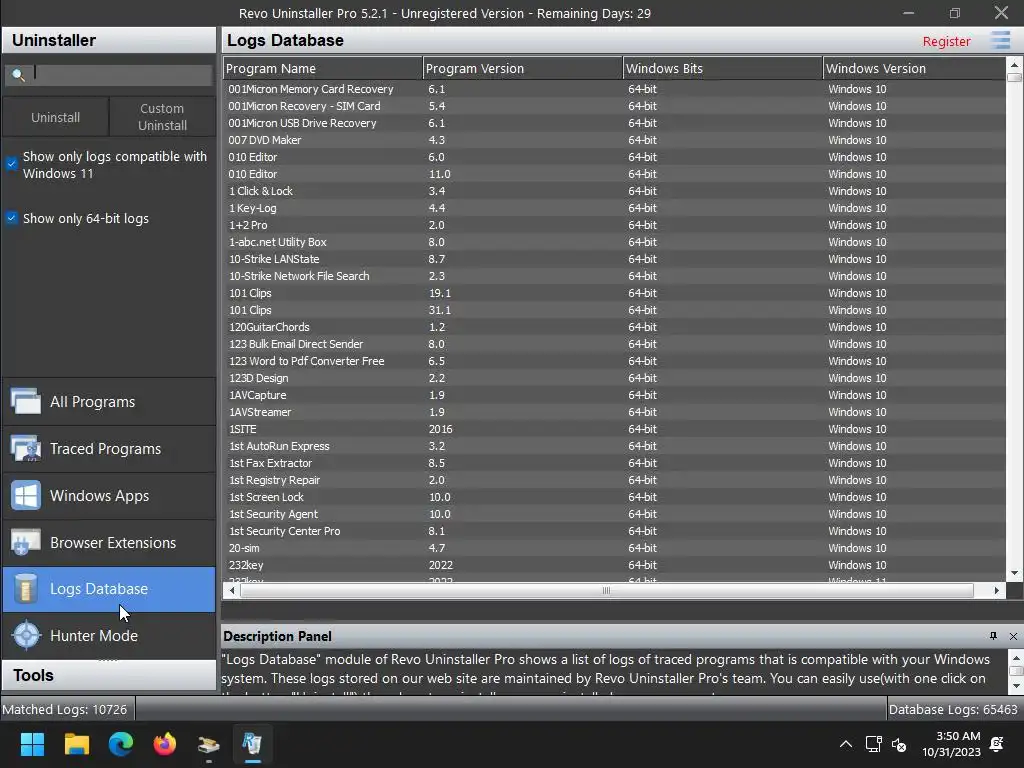Open the notification center icon
The width and height of the screenshot is (1024, 768).
[997, 744]
